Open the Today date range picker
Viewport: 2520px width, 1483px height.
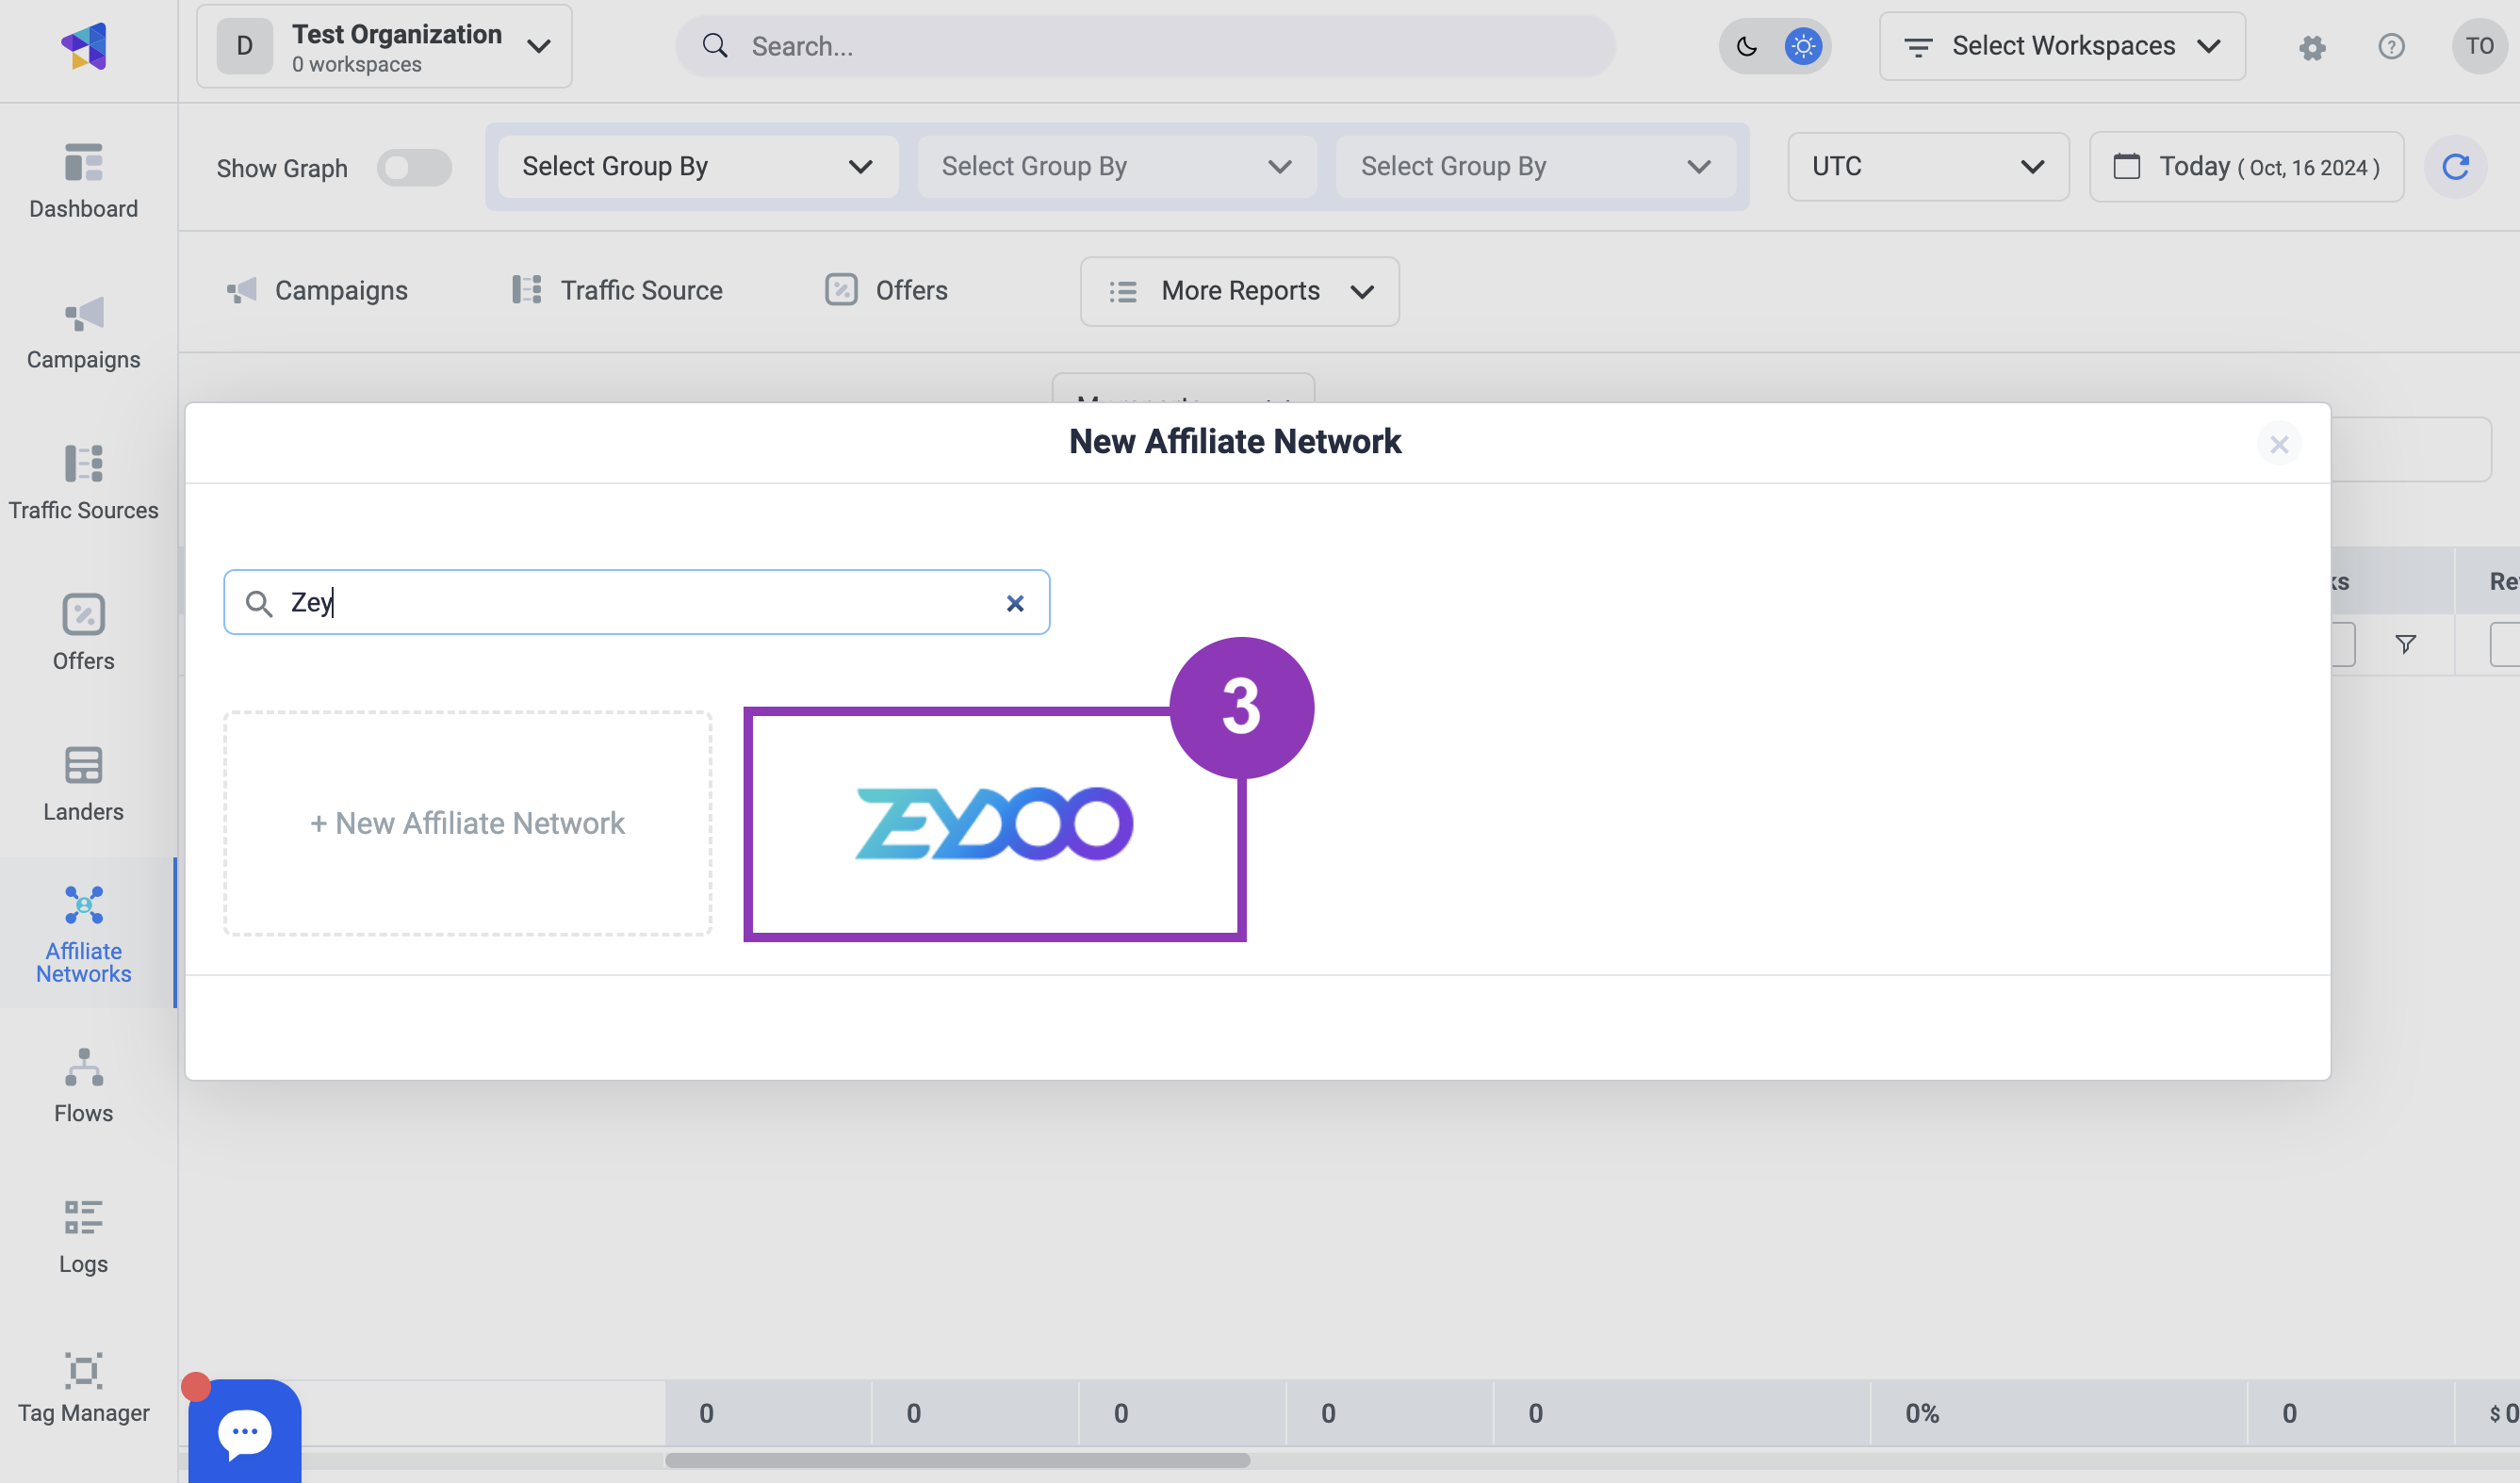point(2246,167)
